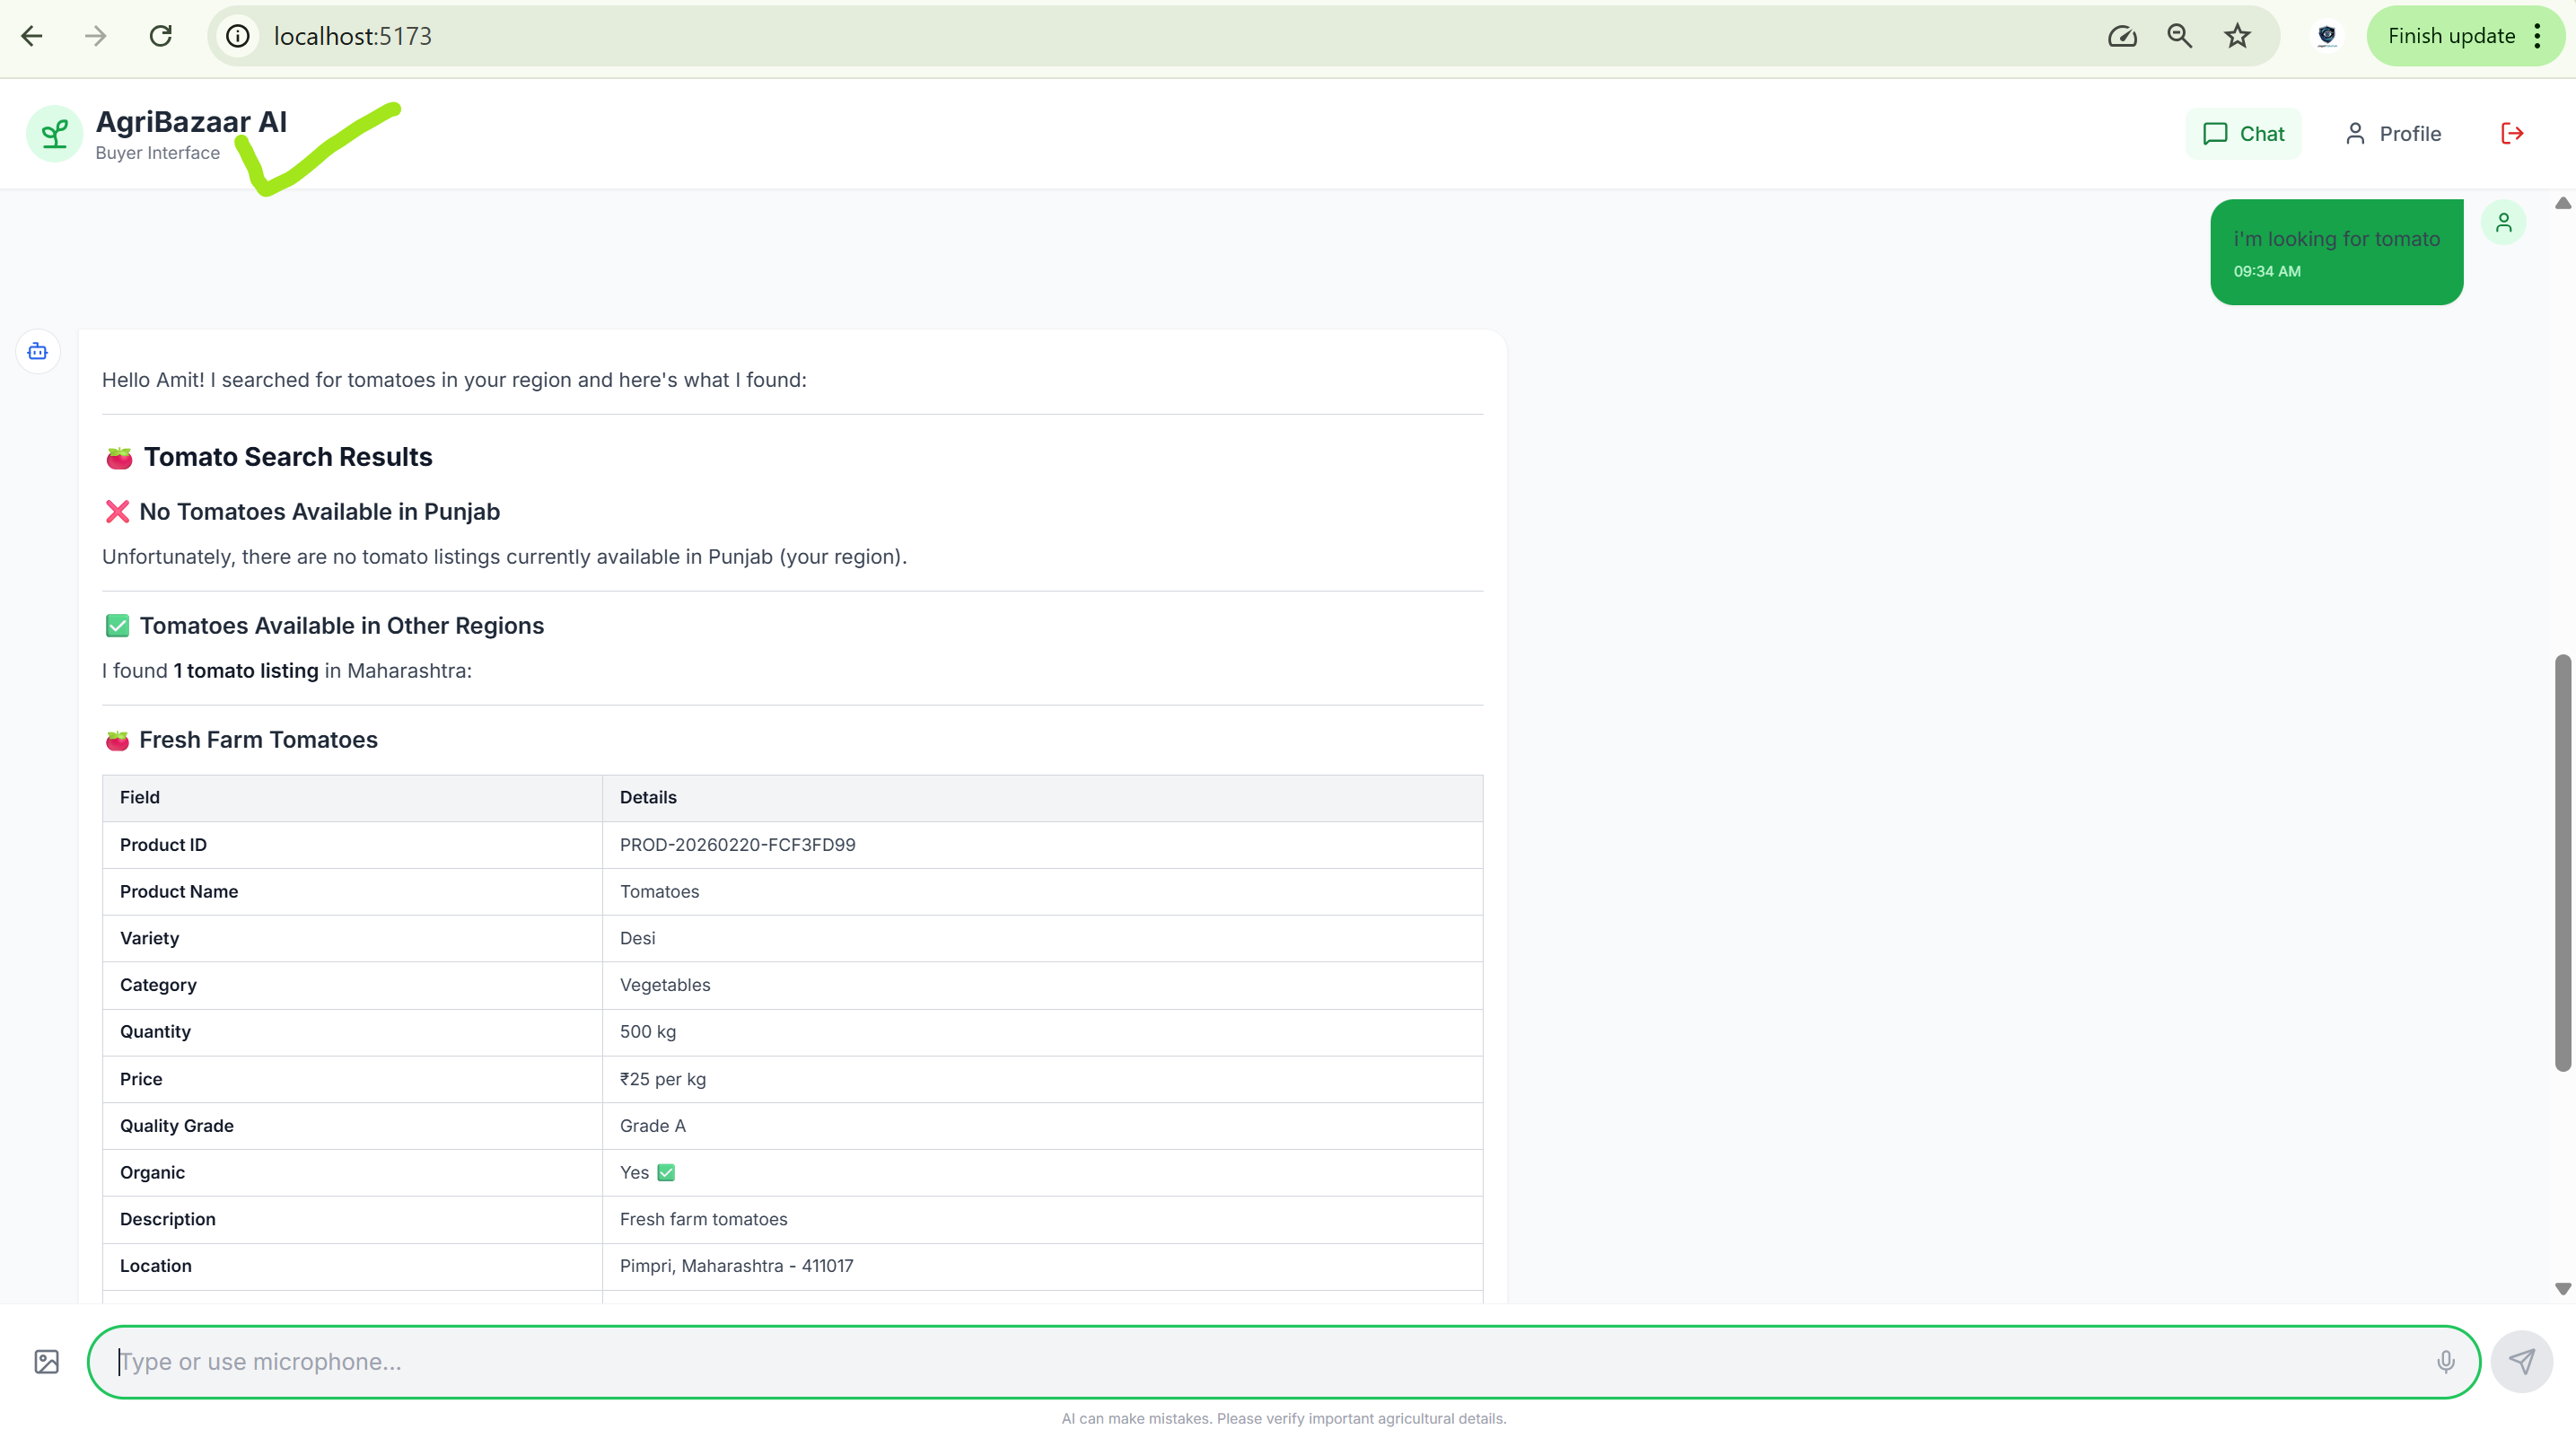Open Chrome three-dot menu

(x=2537, y=36)
